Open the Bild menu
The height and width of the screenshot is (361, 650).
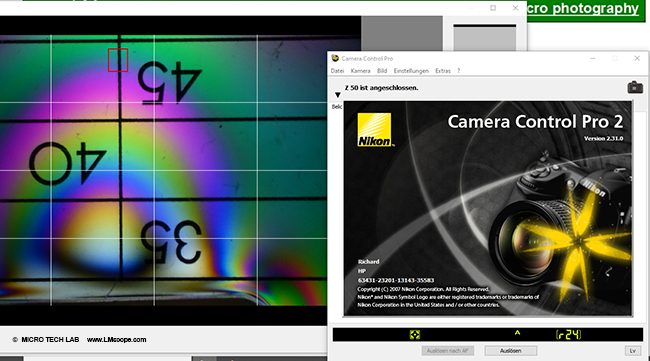tap(382, 71)
